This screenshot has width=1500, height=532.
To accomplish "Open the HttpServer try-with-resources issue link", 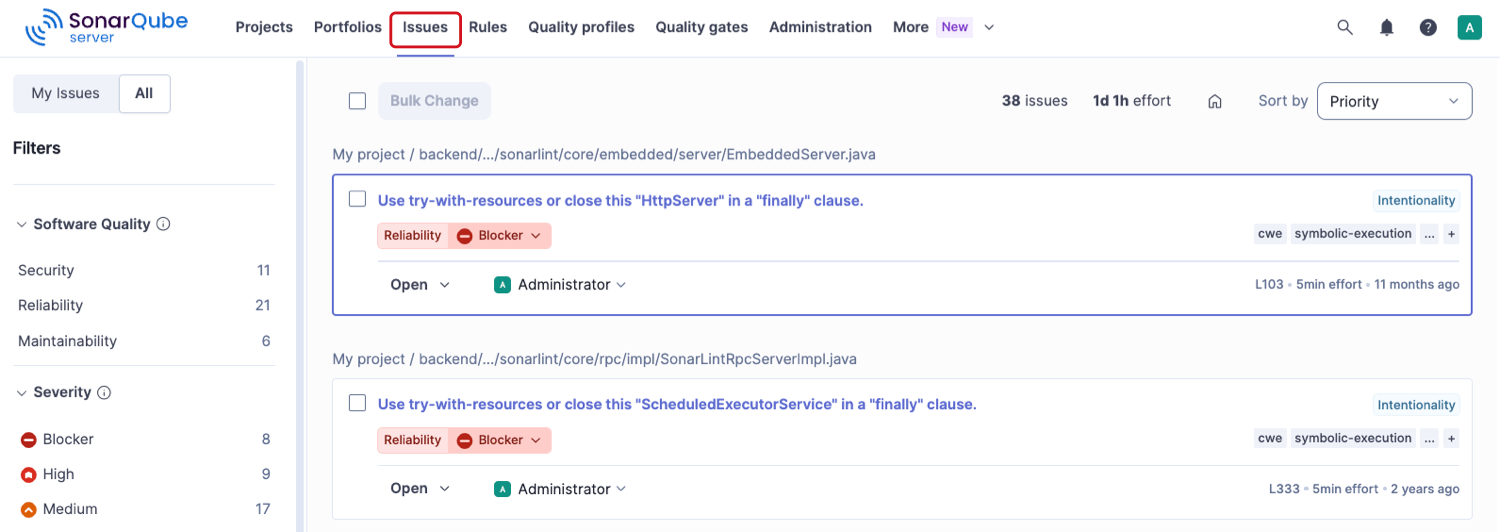I will tap(620, 200).
